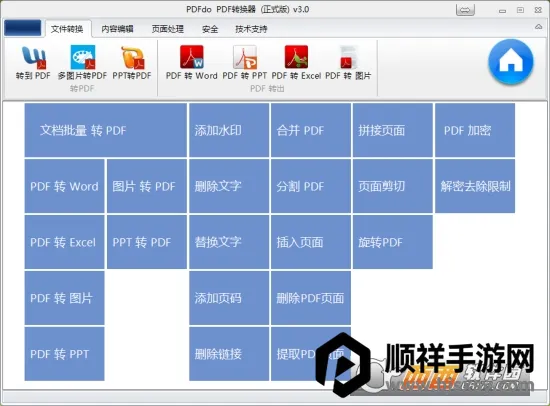The image size is (550, 406).
Task: Choose the PDF 转 Excel tile
Action: coord(65,242)
